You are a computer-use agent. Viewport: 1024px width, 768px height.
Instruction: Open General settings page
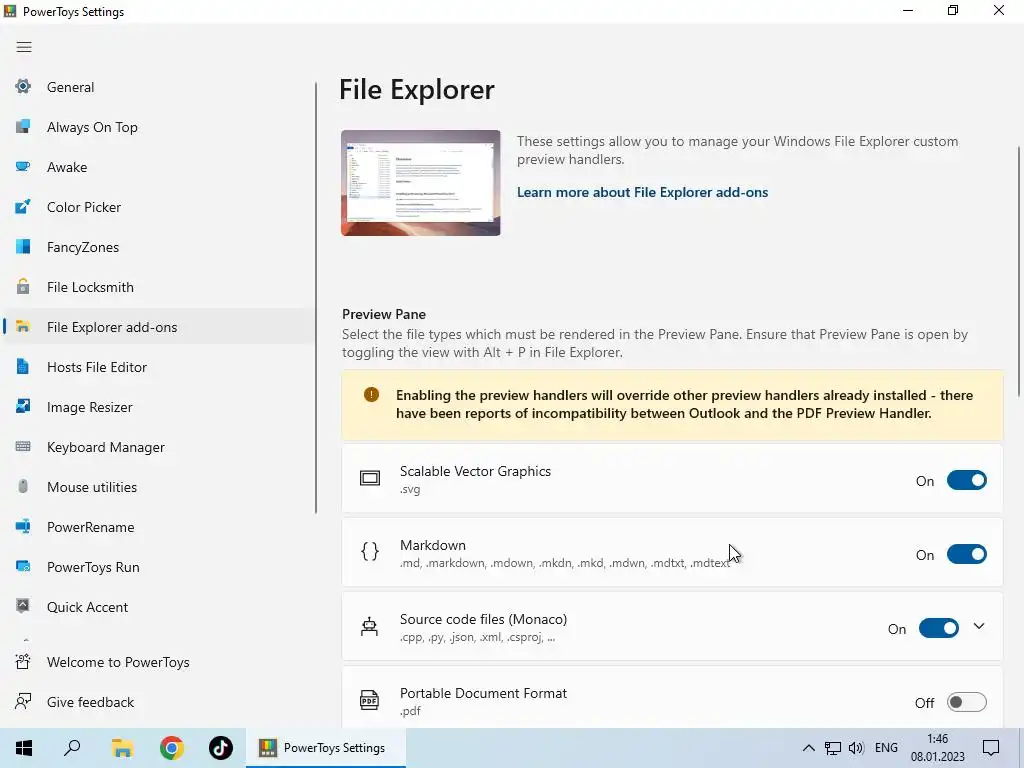click(159, 87)
